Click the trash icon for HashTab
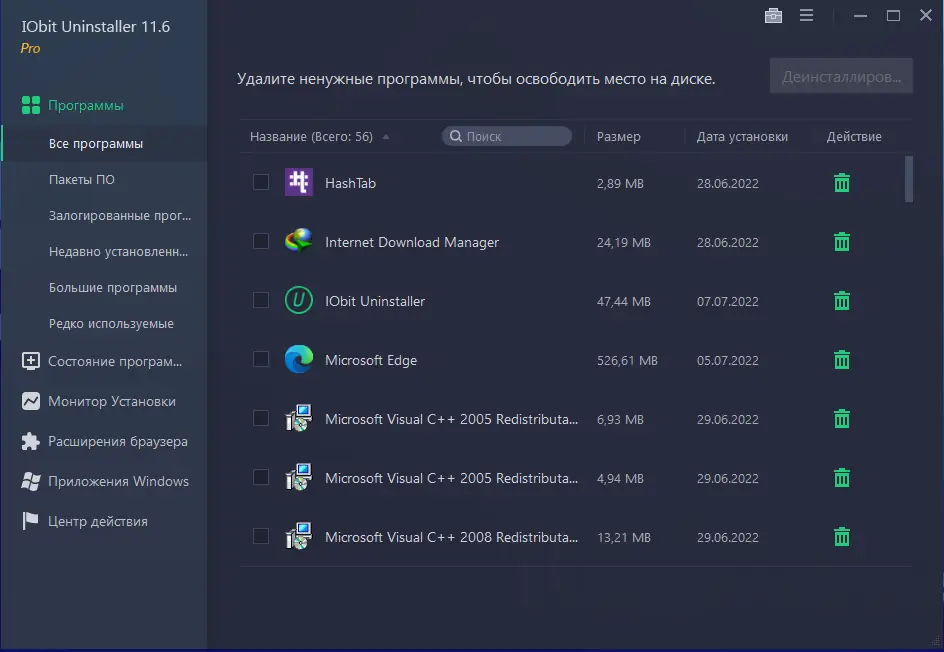The height and width of the screenshot is (652, 944). point(842,183)
